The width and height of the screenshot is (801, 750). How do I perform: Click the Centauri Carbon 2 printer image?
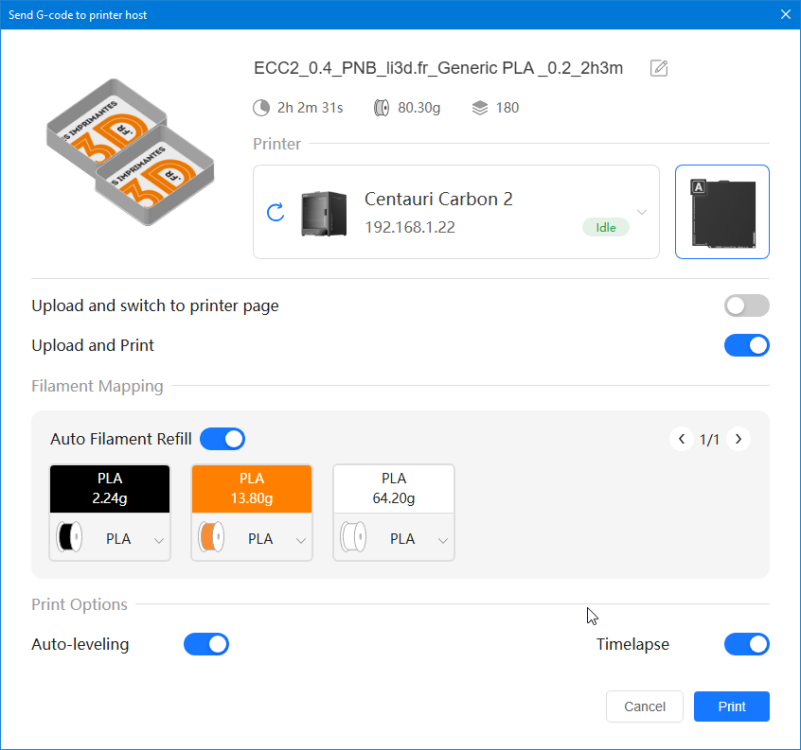click(x=322, y=211)
